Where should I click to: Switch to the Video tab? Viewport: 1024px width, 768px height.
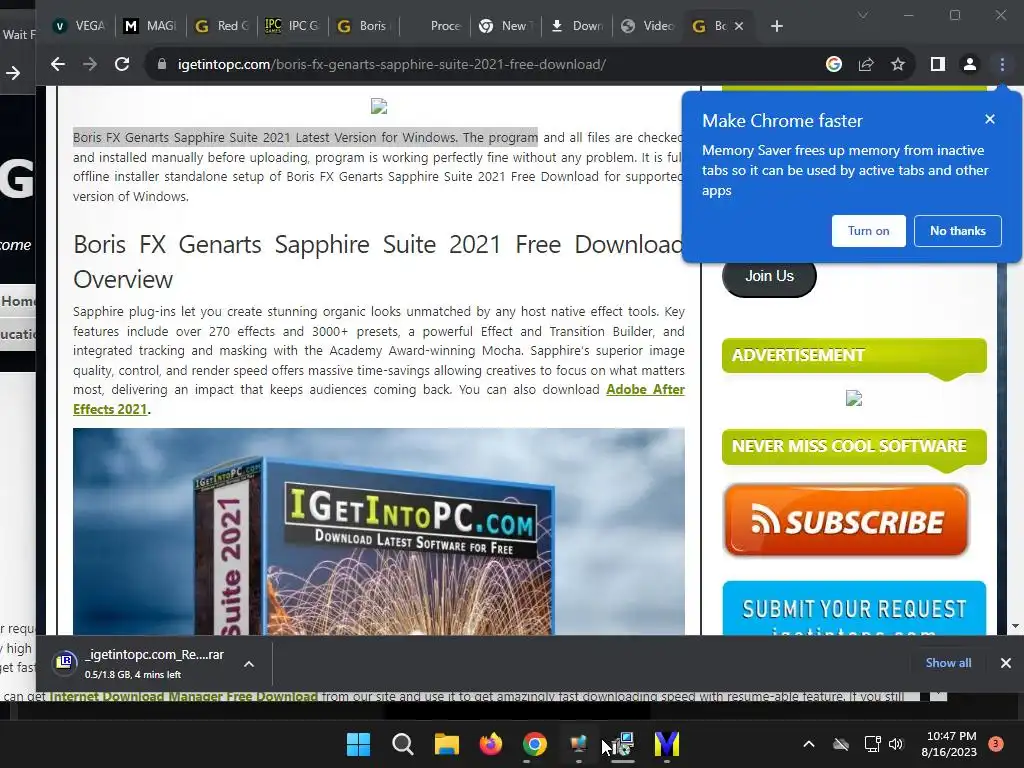pos(647,26)
